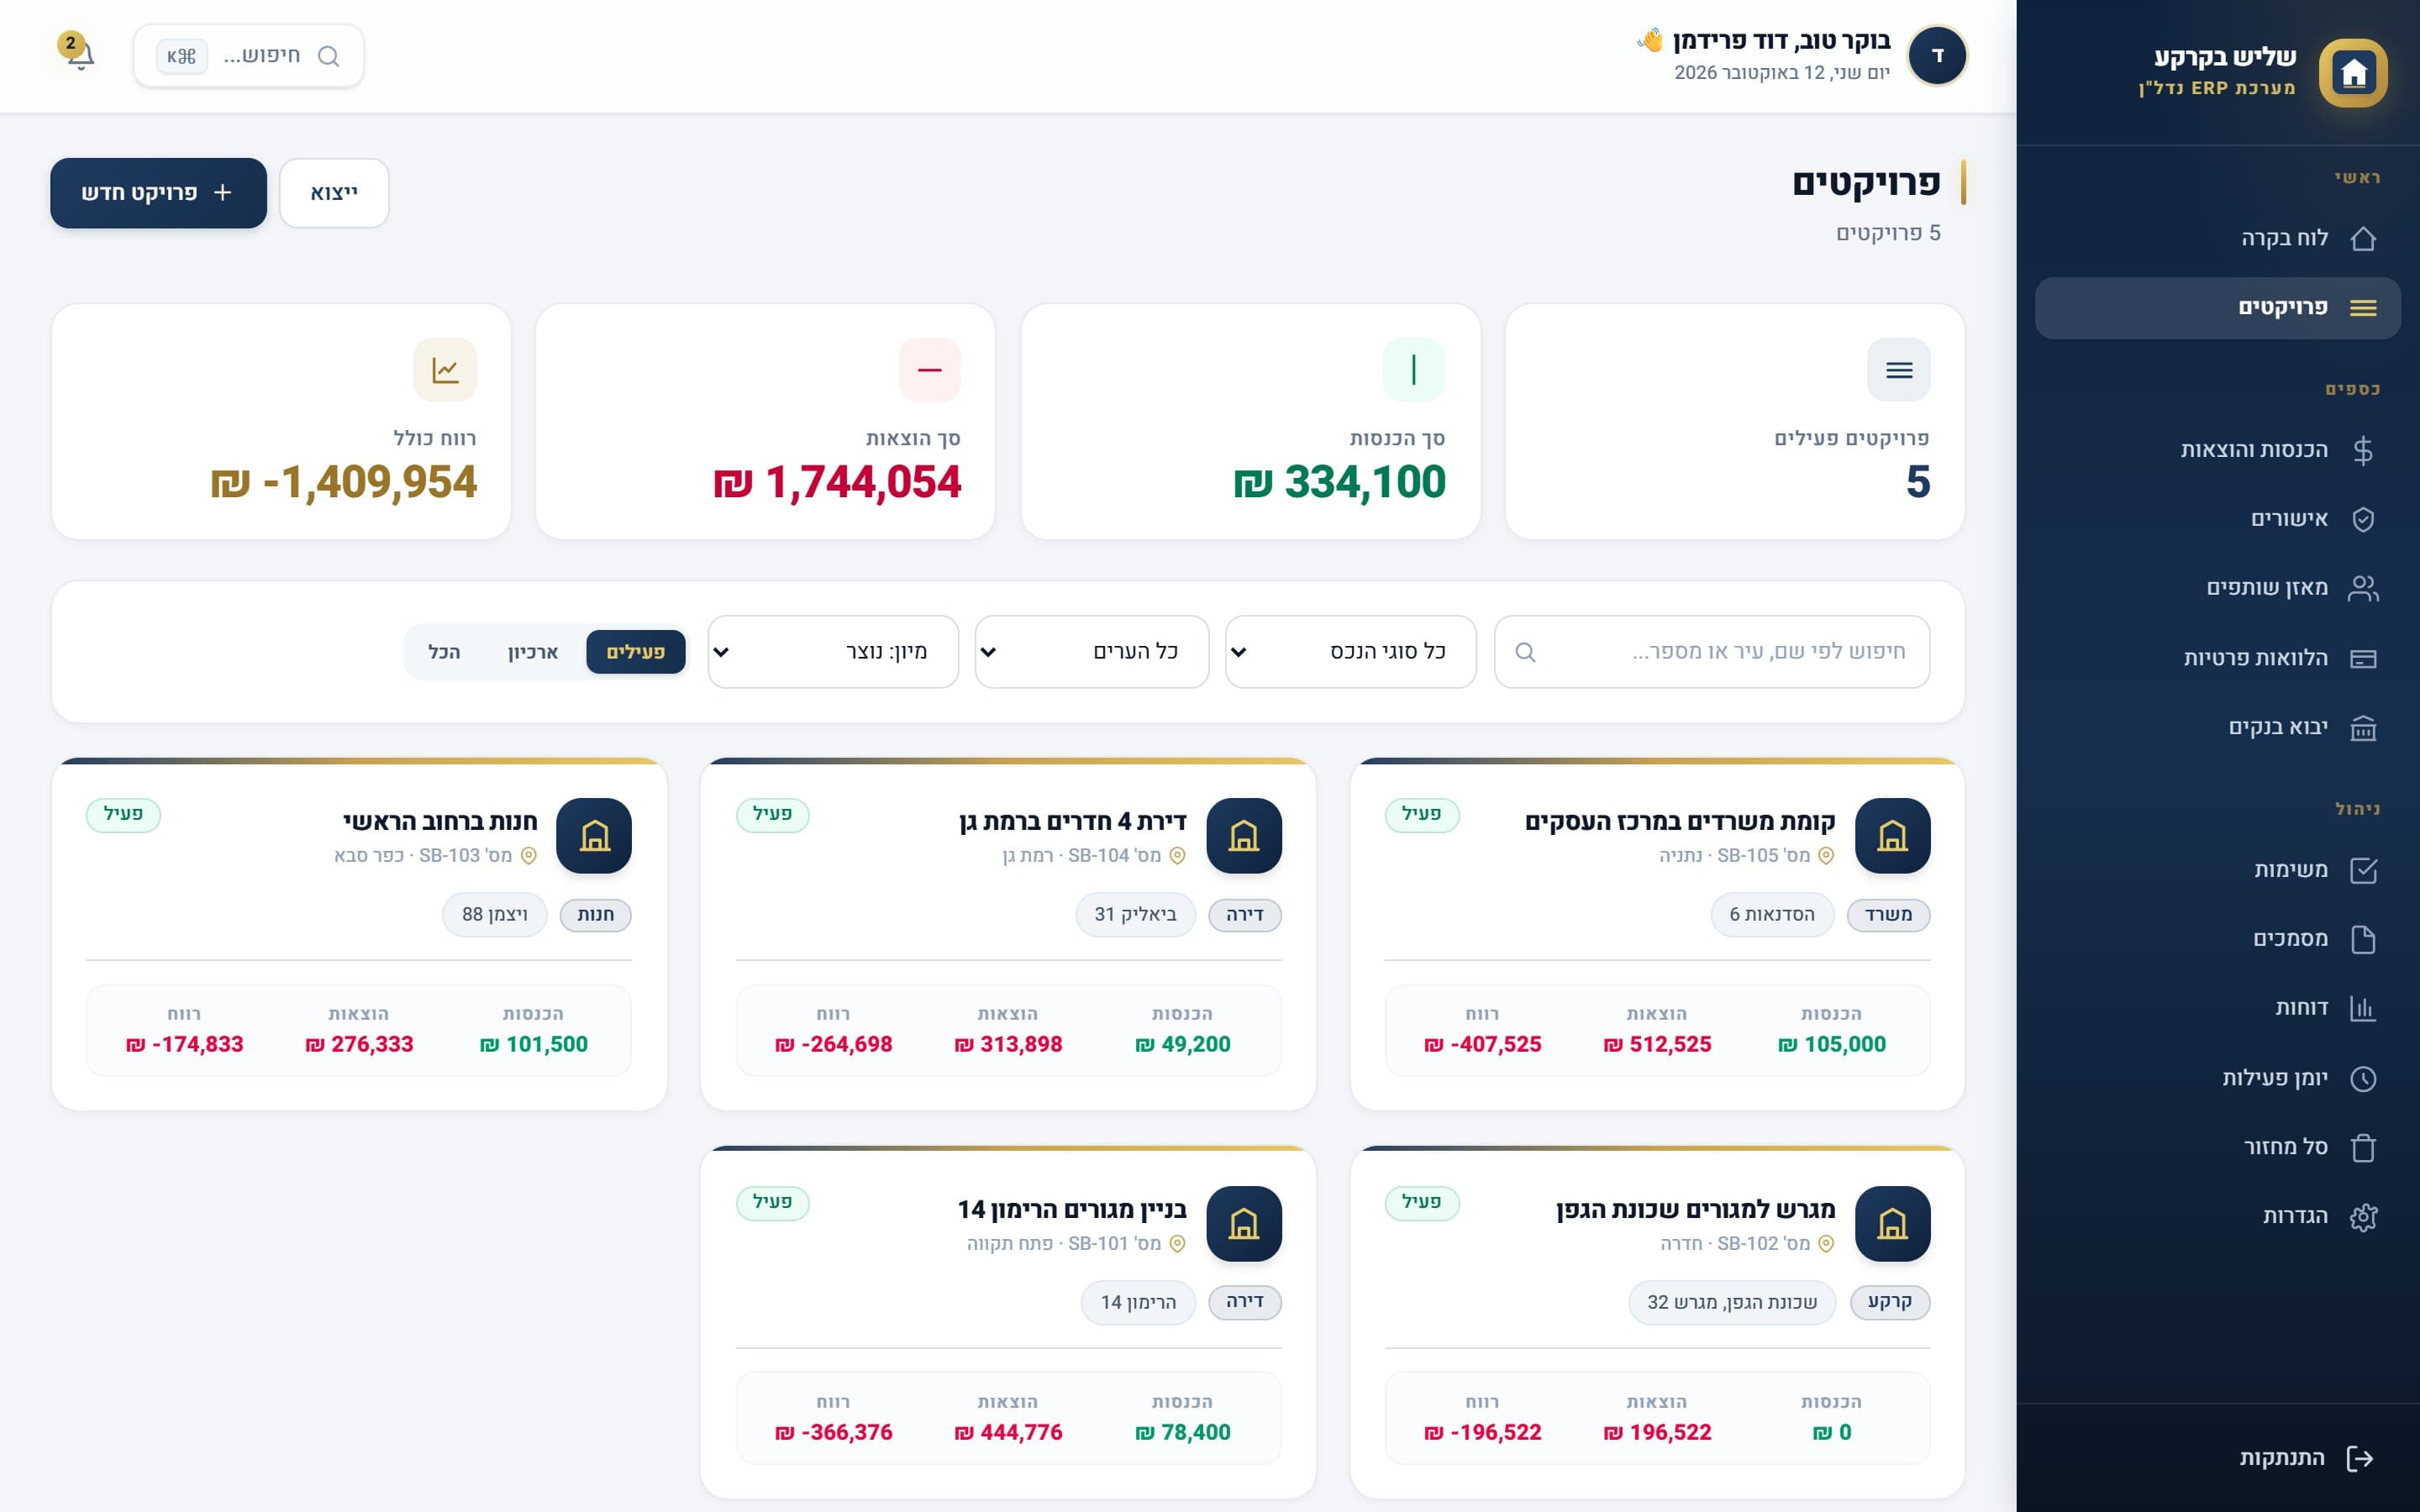This screenshot has height=1512, width=2420.
Task: Click building icon of SB-105 project card
Action: (1892, 835)
